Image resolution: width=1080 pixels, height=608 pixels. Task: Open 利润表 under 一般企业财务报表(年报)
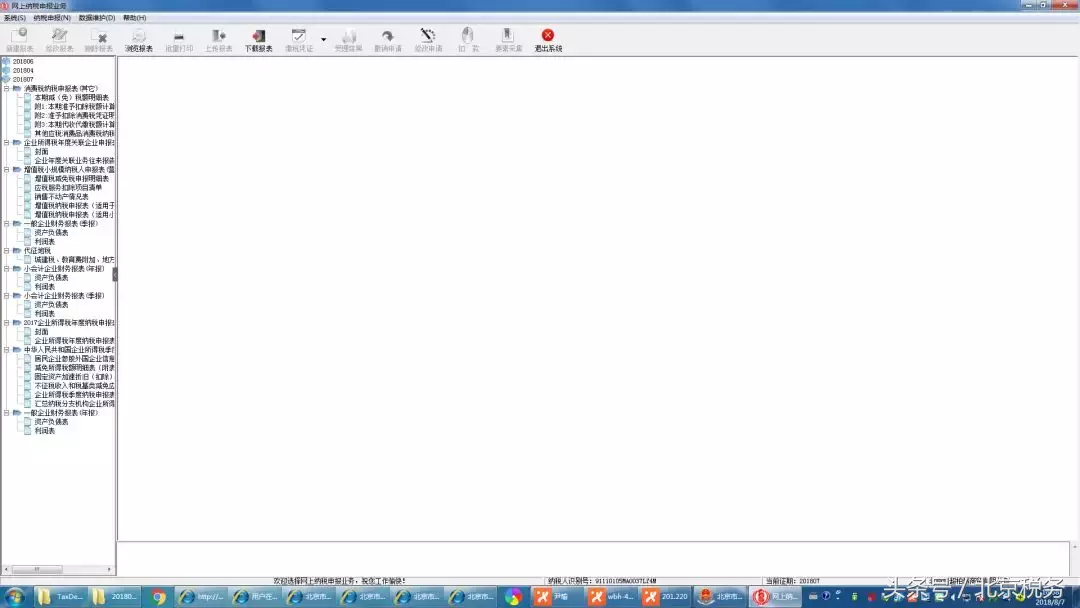click(44, 430)
